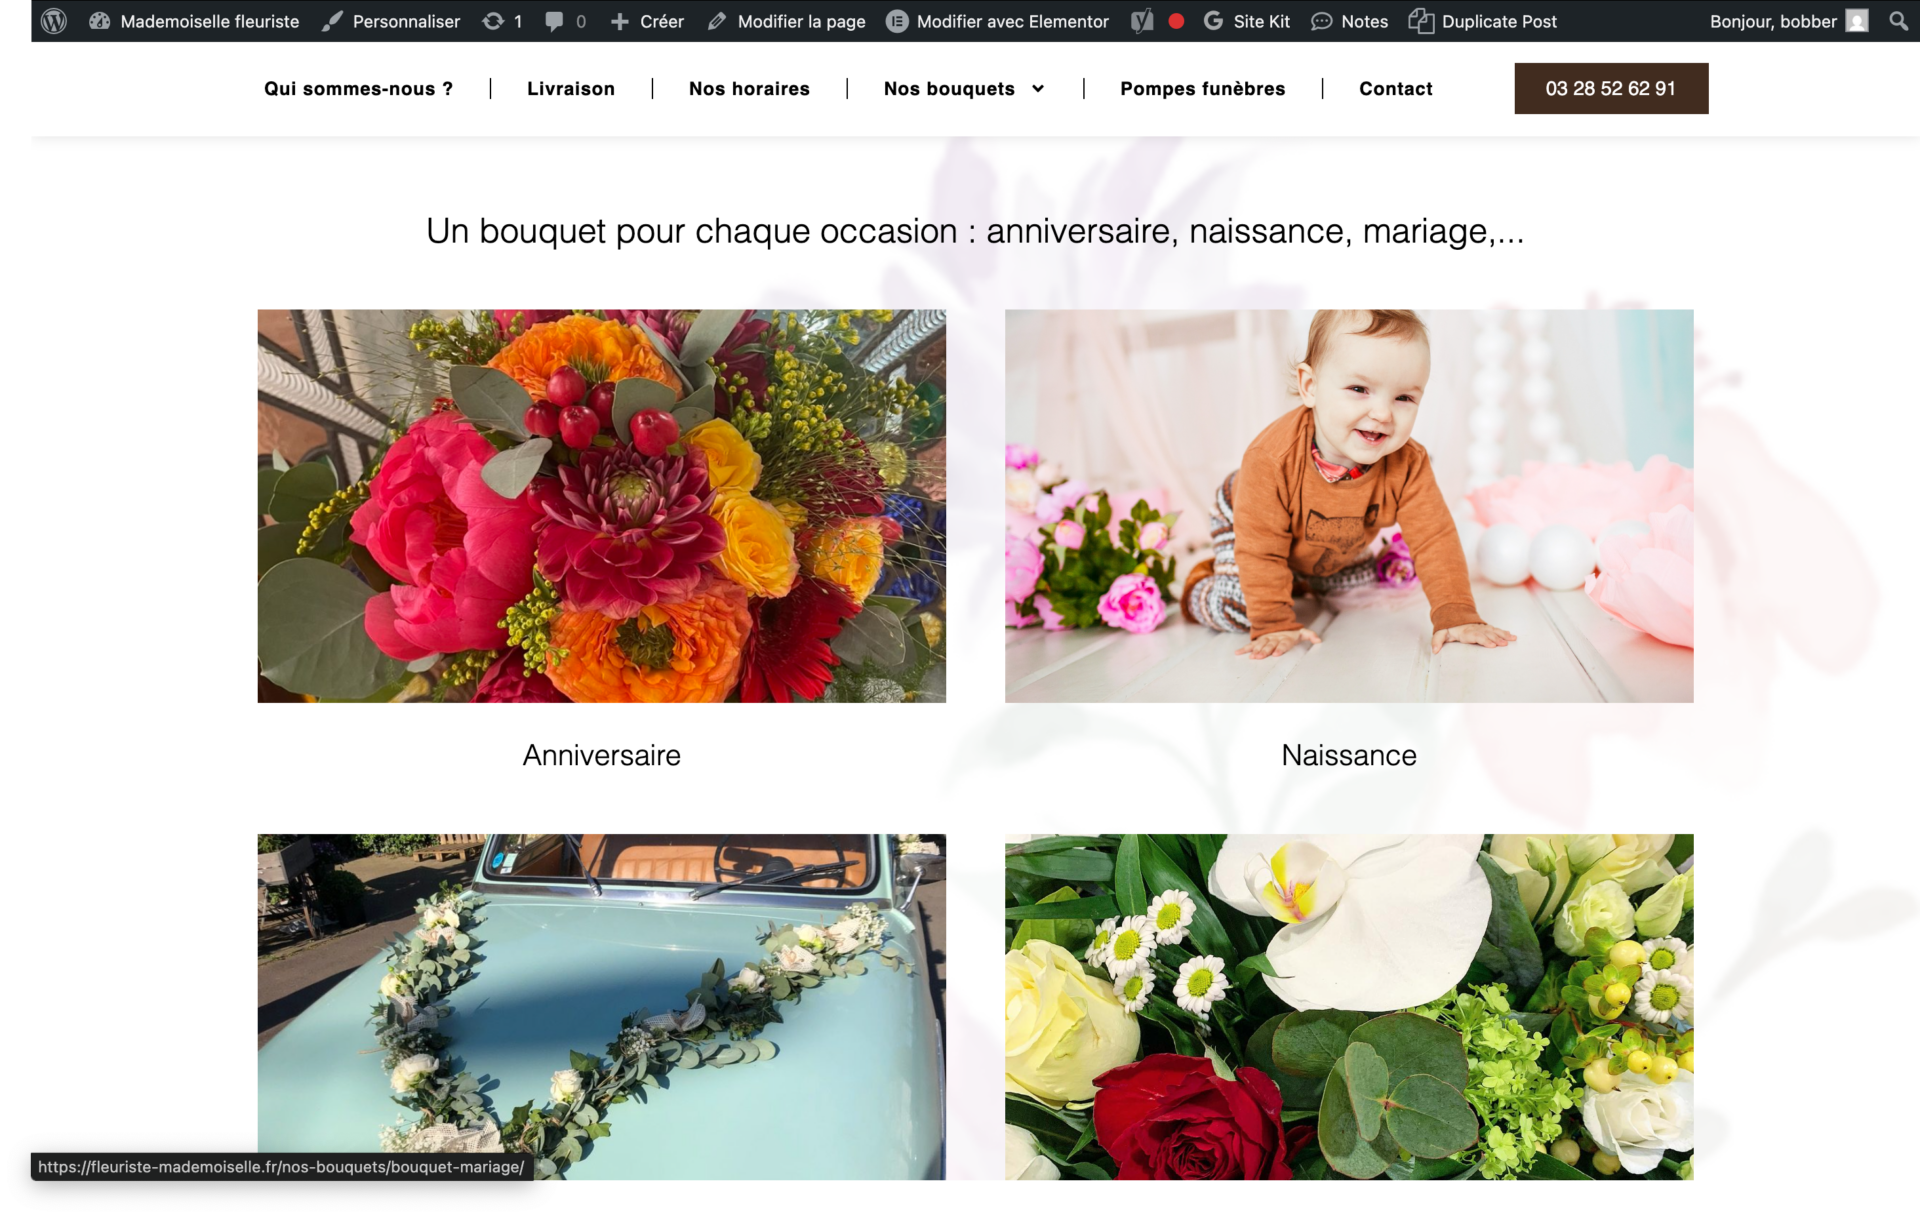Open the white orchid bouquet photo
Image resolution: width=1920 pixels, height=1217 pixels.
[x=1349, y=1007]
